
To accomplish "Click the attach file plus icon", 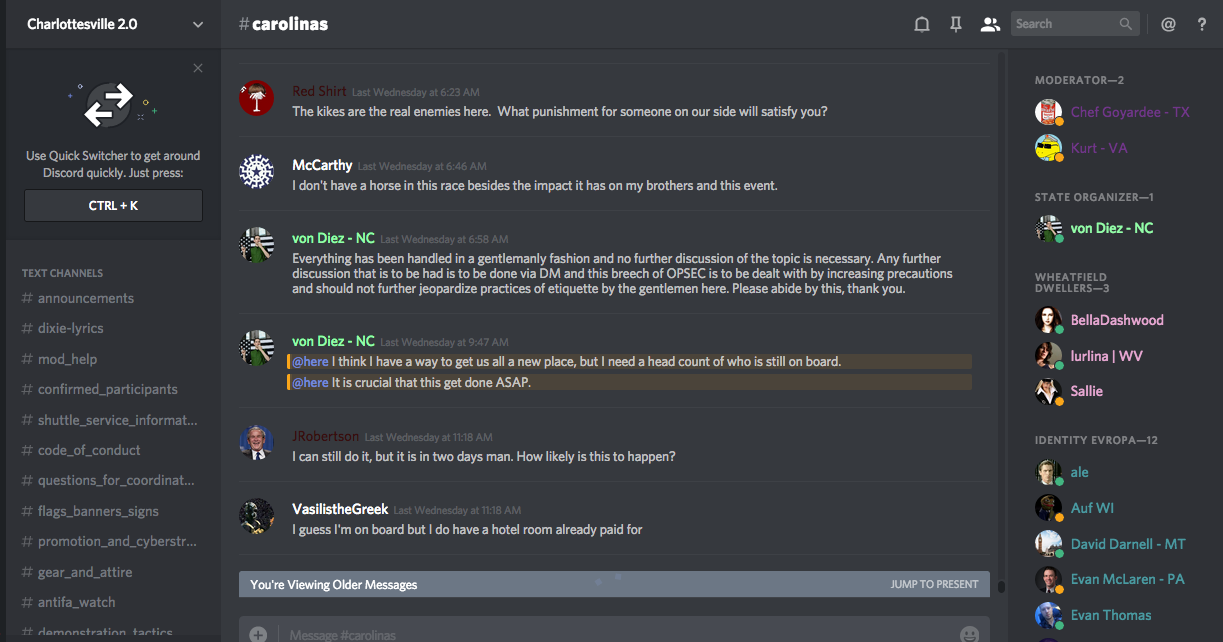I will (258, 634).
